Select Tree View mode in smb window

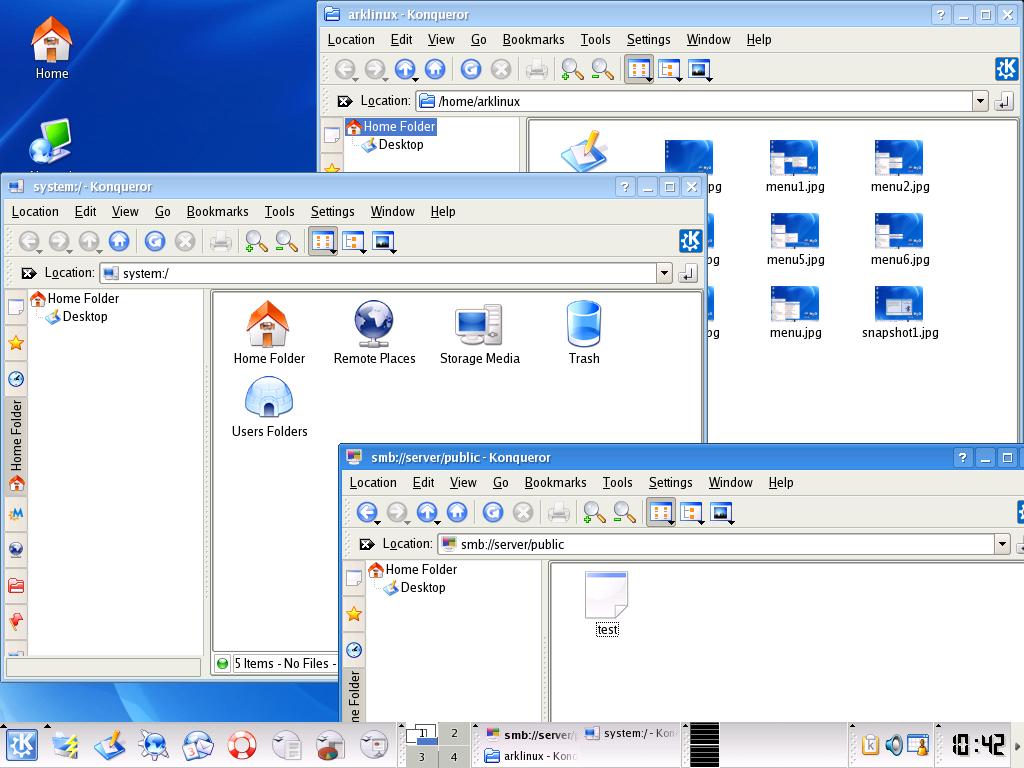click(x=691, y=513)
